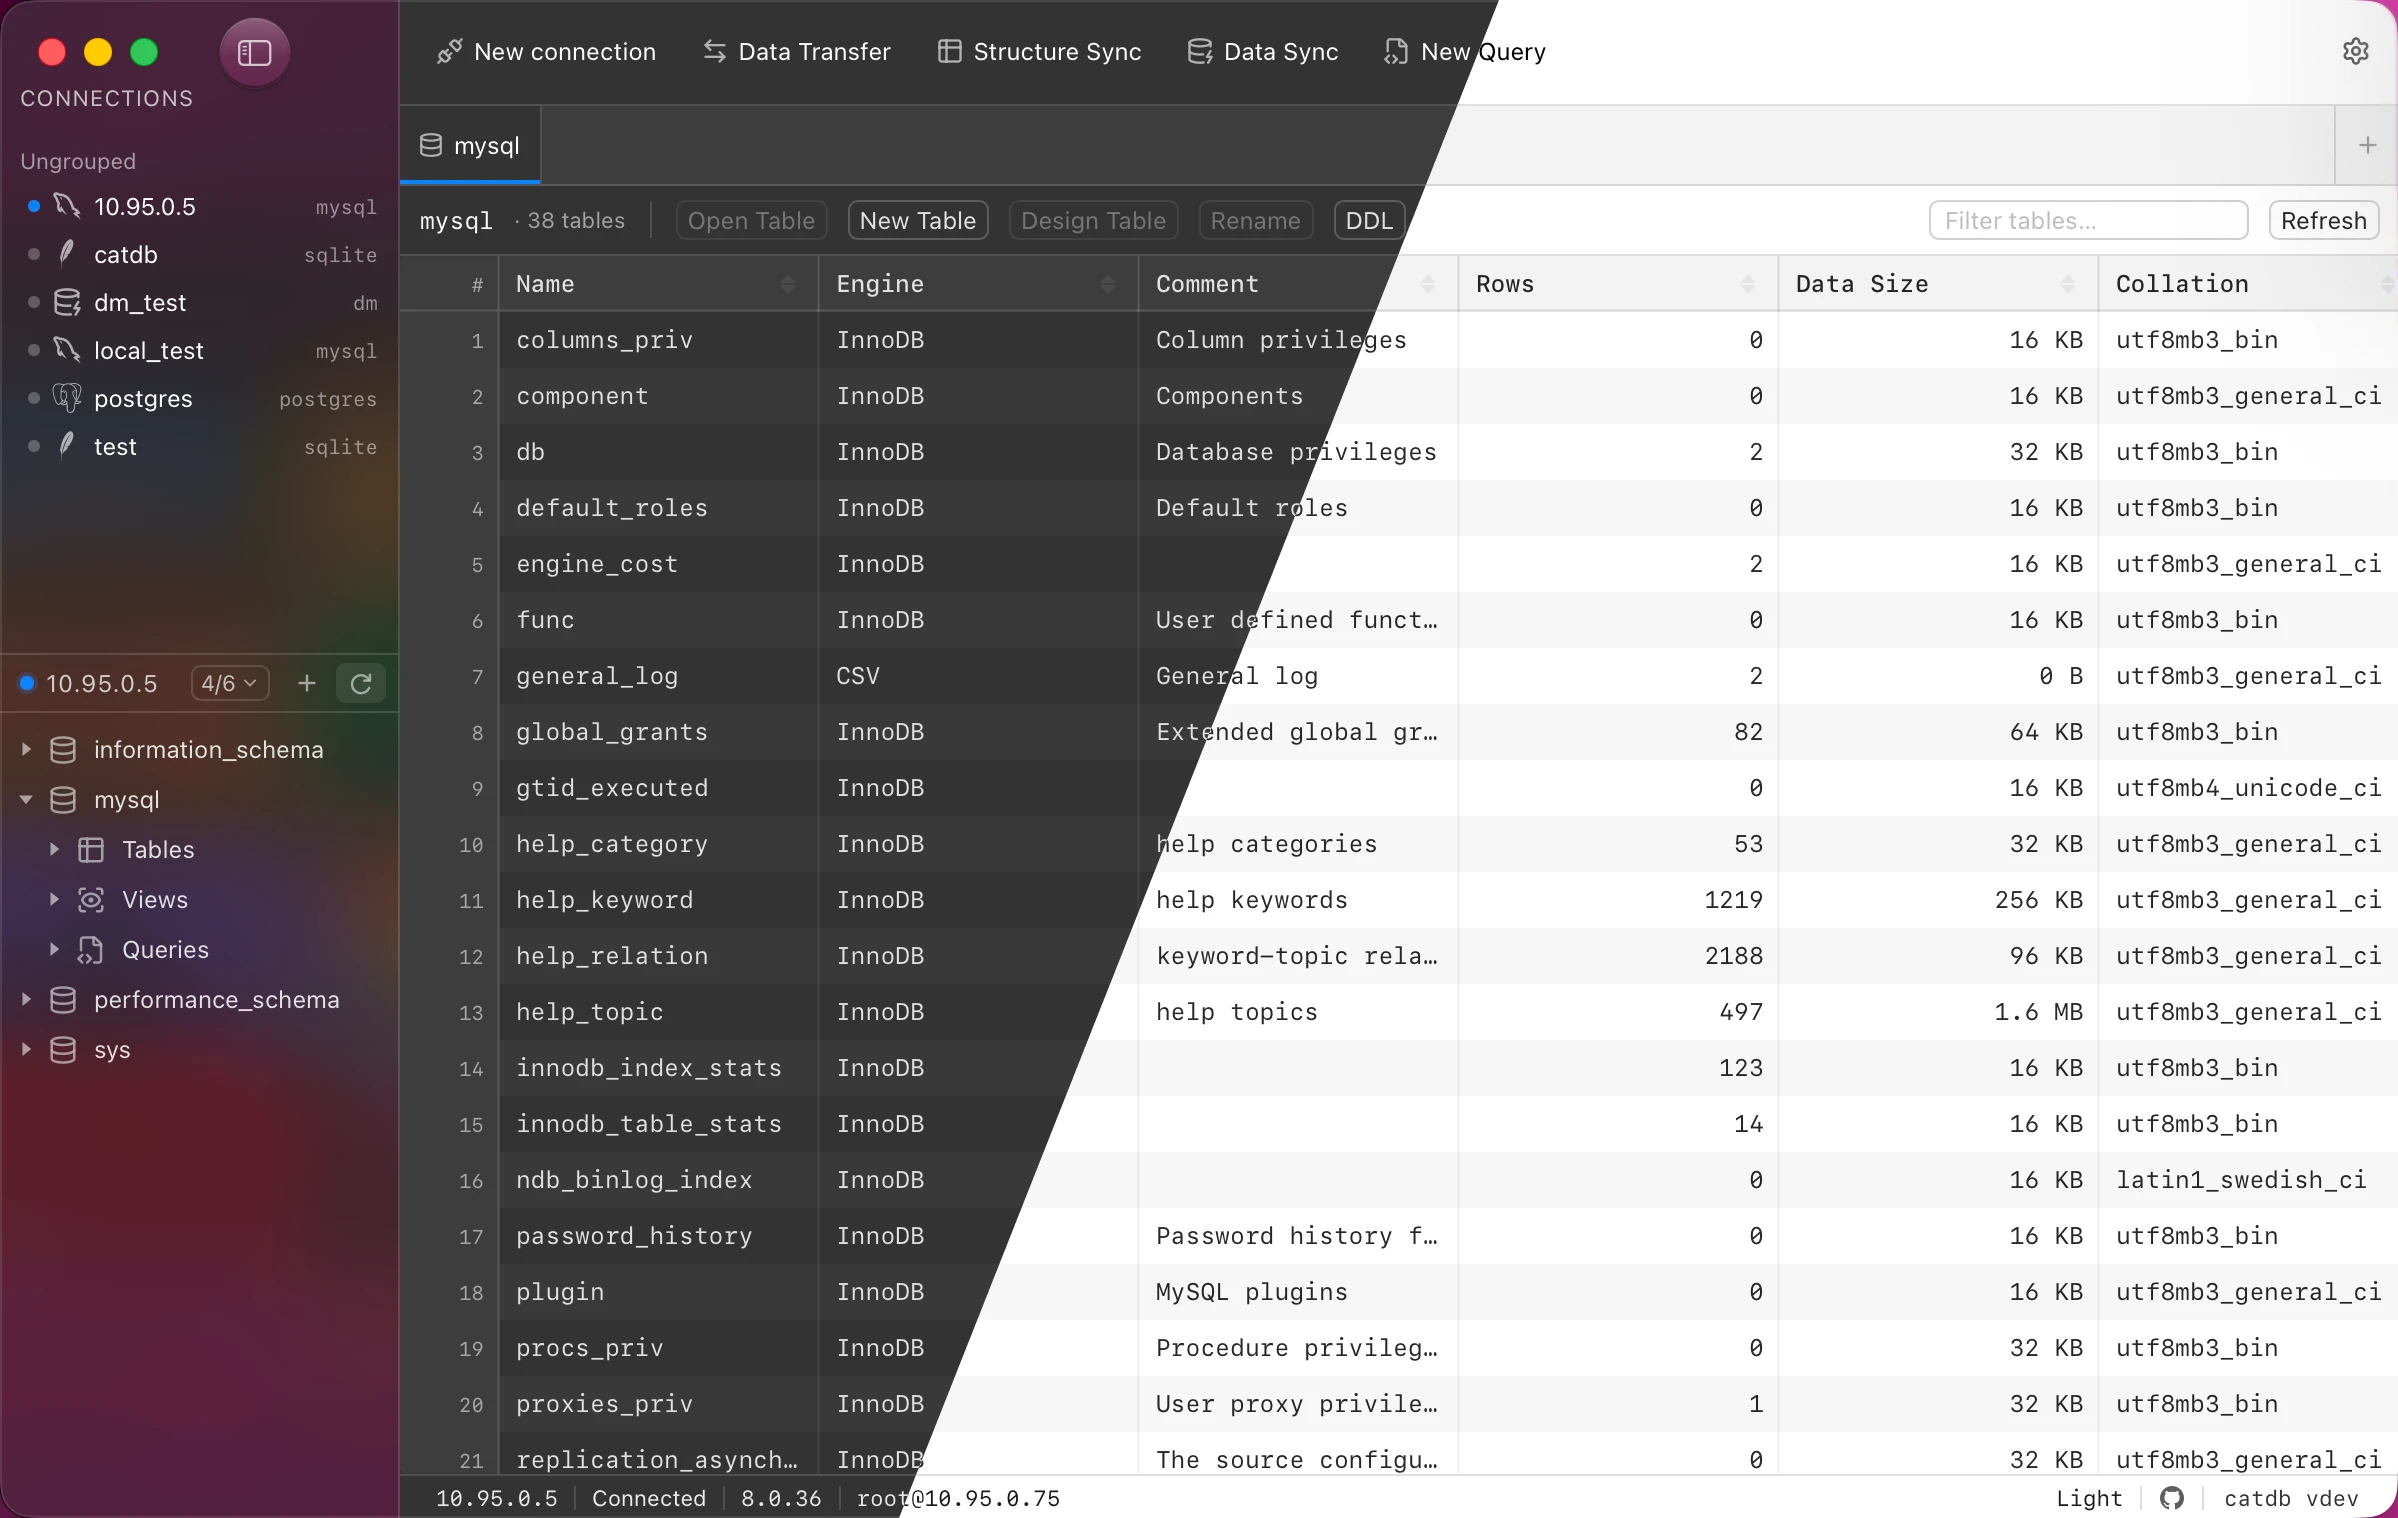Focus the Filter tables input field

[2088, 221]
